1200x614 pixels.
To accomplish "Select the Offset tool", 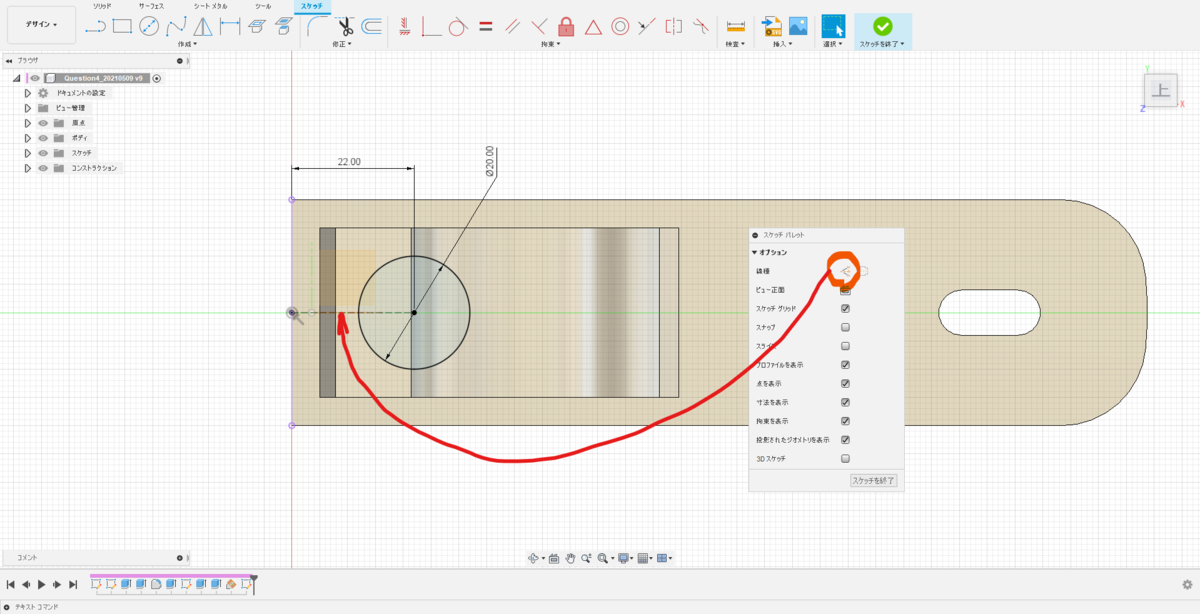I will tap(371, 26).
